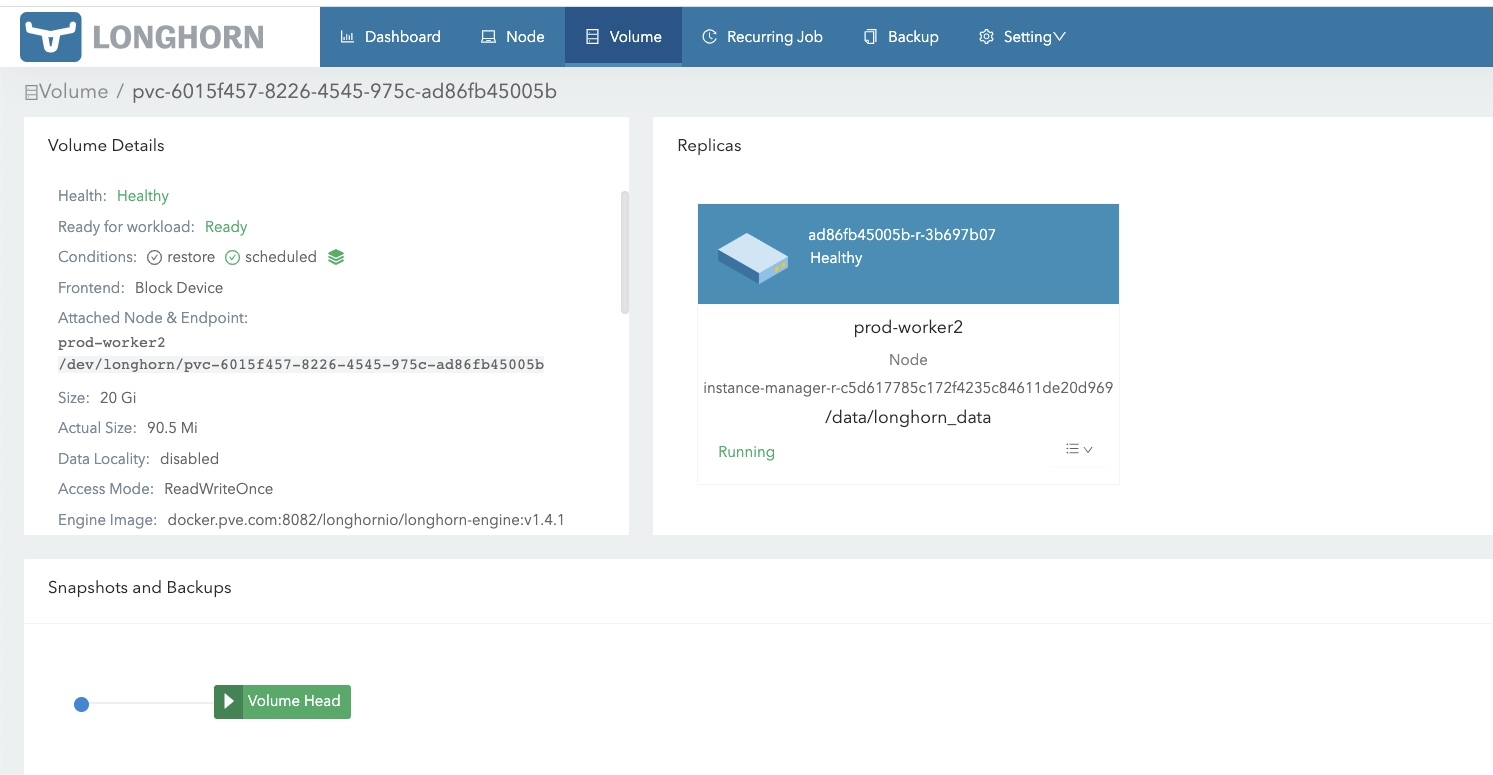Click the disk icon on the replica card
Screen dimensions: 1493x775
click(x=751, y=255)
